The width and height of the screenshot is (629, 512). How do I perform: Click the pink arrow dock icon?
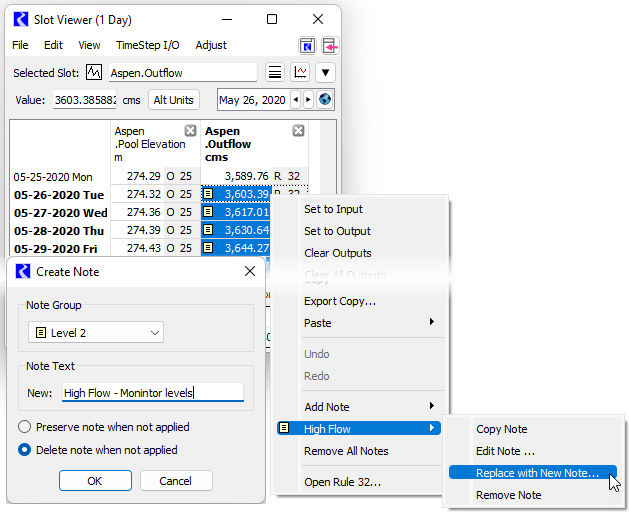pos(329,45)
